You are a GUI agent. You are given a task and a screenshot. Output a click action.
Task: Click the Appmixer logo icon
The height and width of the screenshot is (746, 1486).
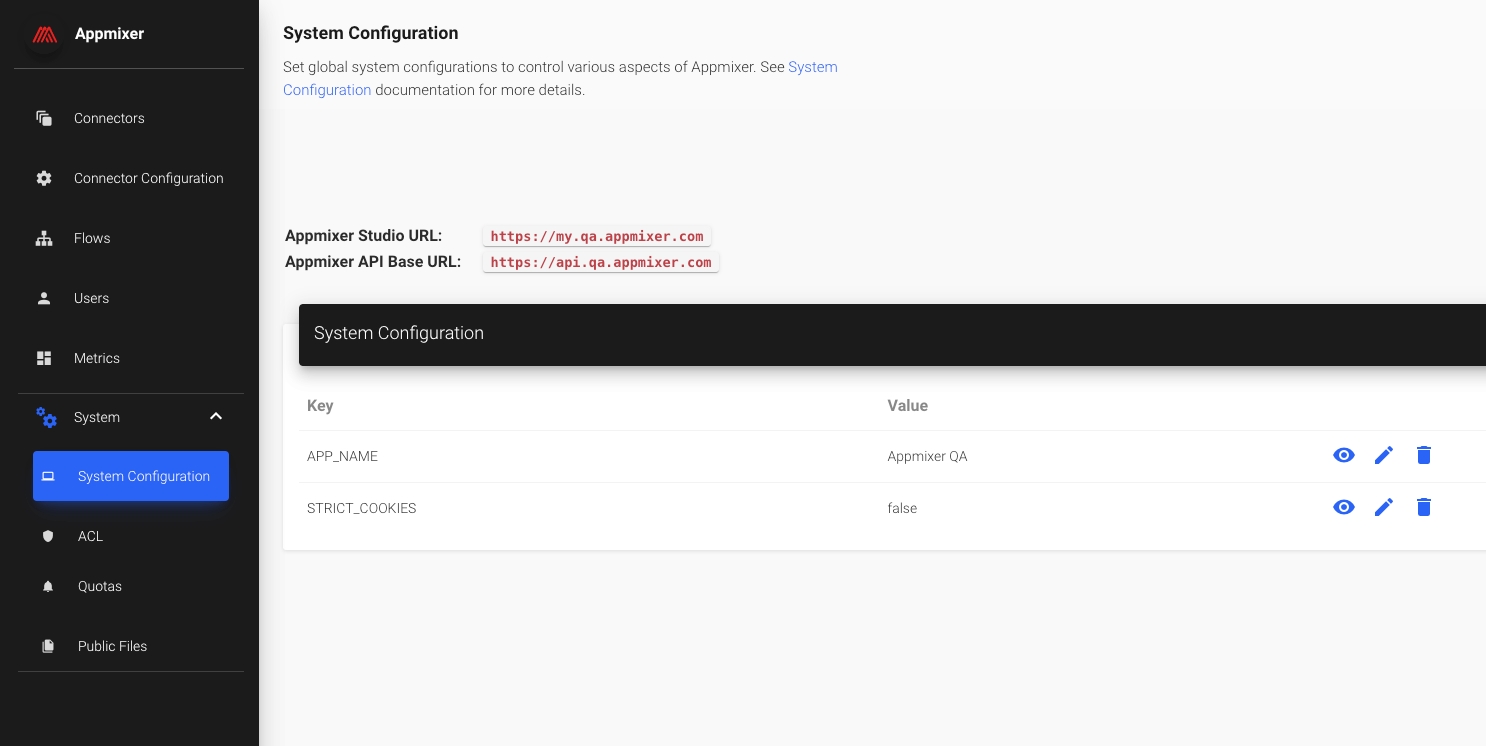point(44,35)
